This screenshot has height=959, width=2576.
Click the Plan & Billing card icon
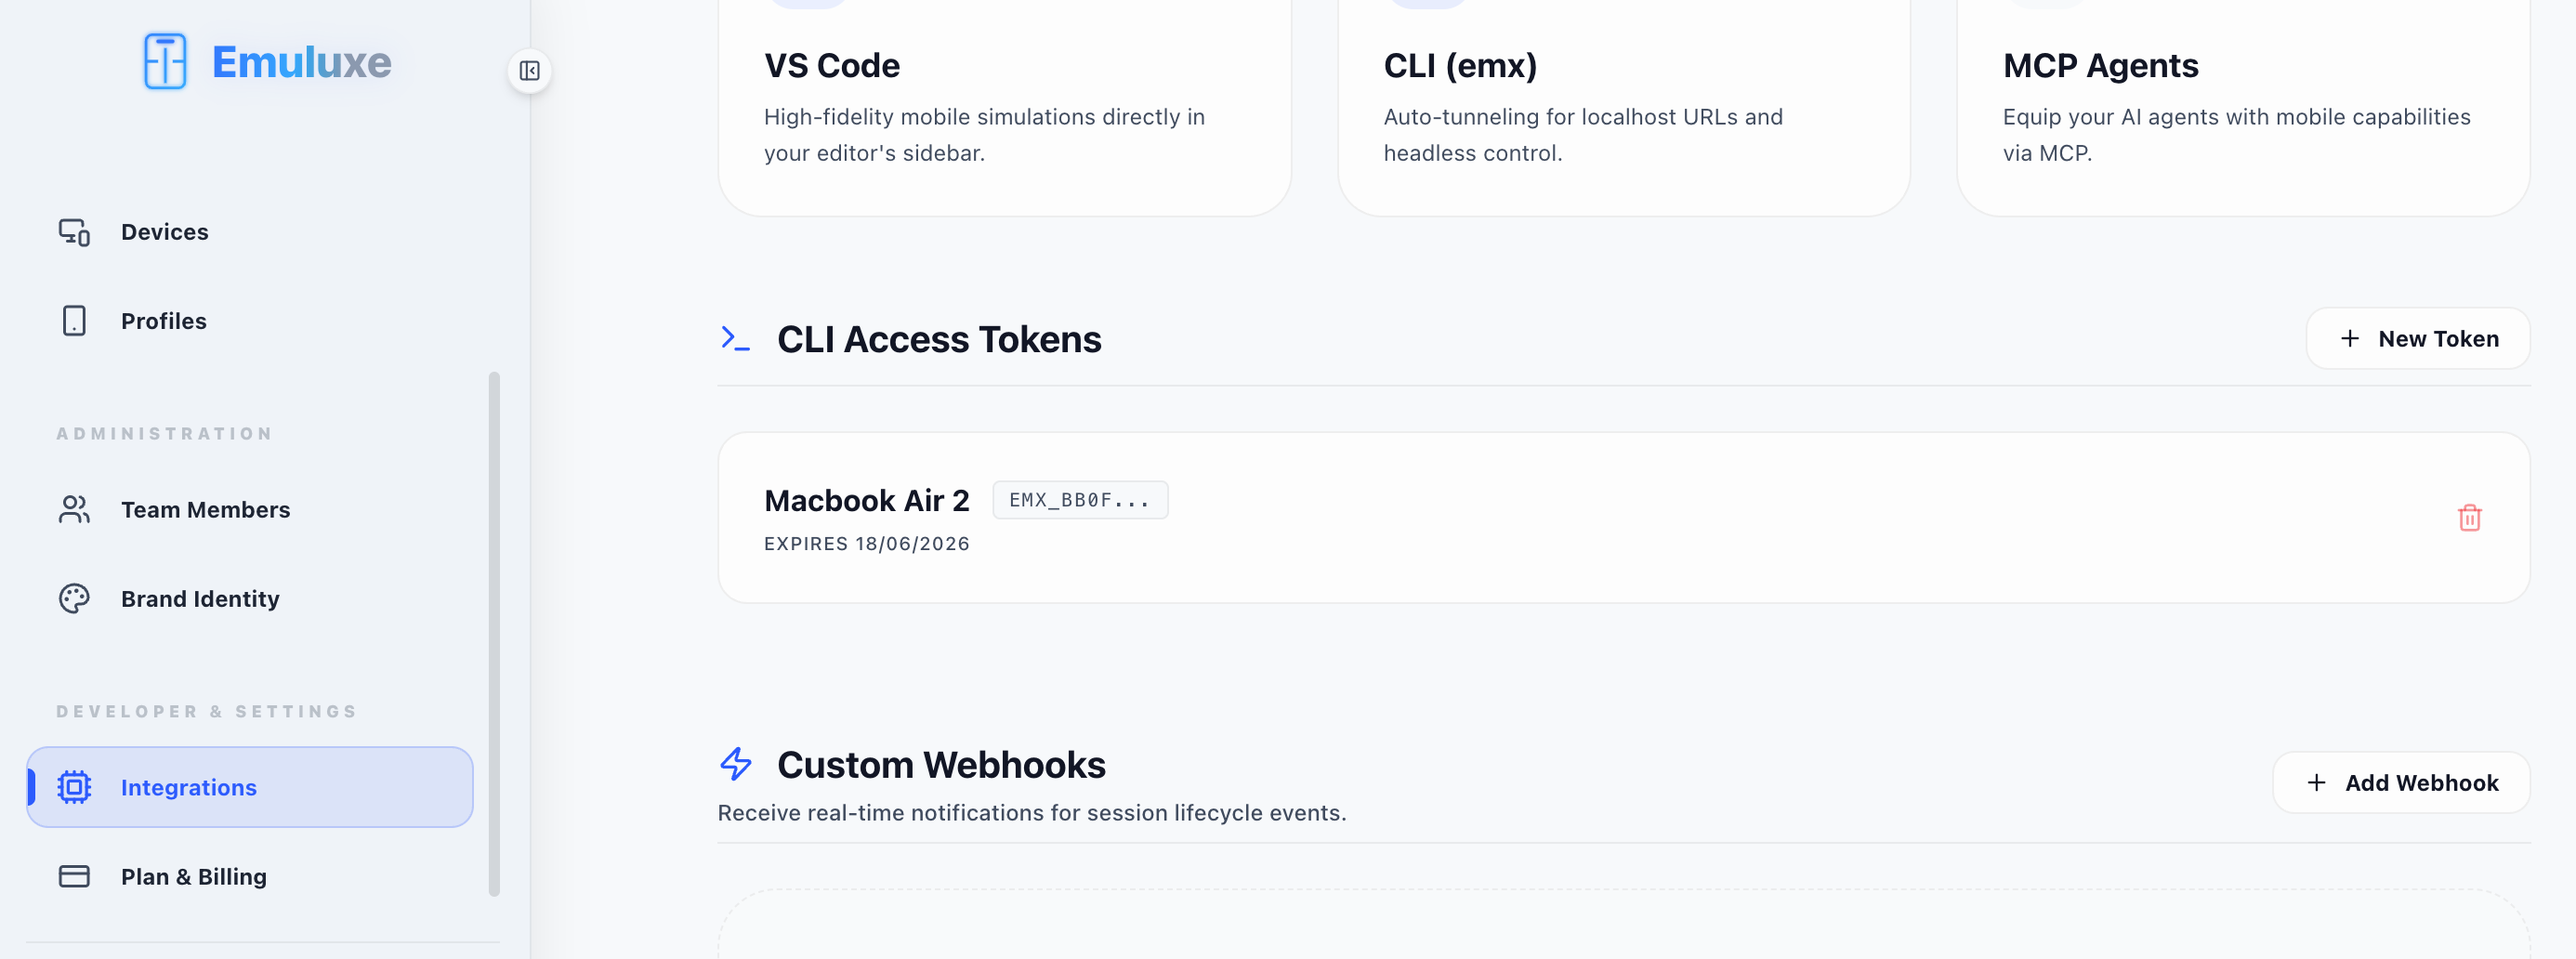(x=74, y=877)
